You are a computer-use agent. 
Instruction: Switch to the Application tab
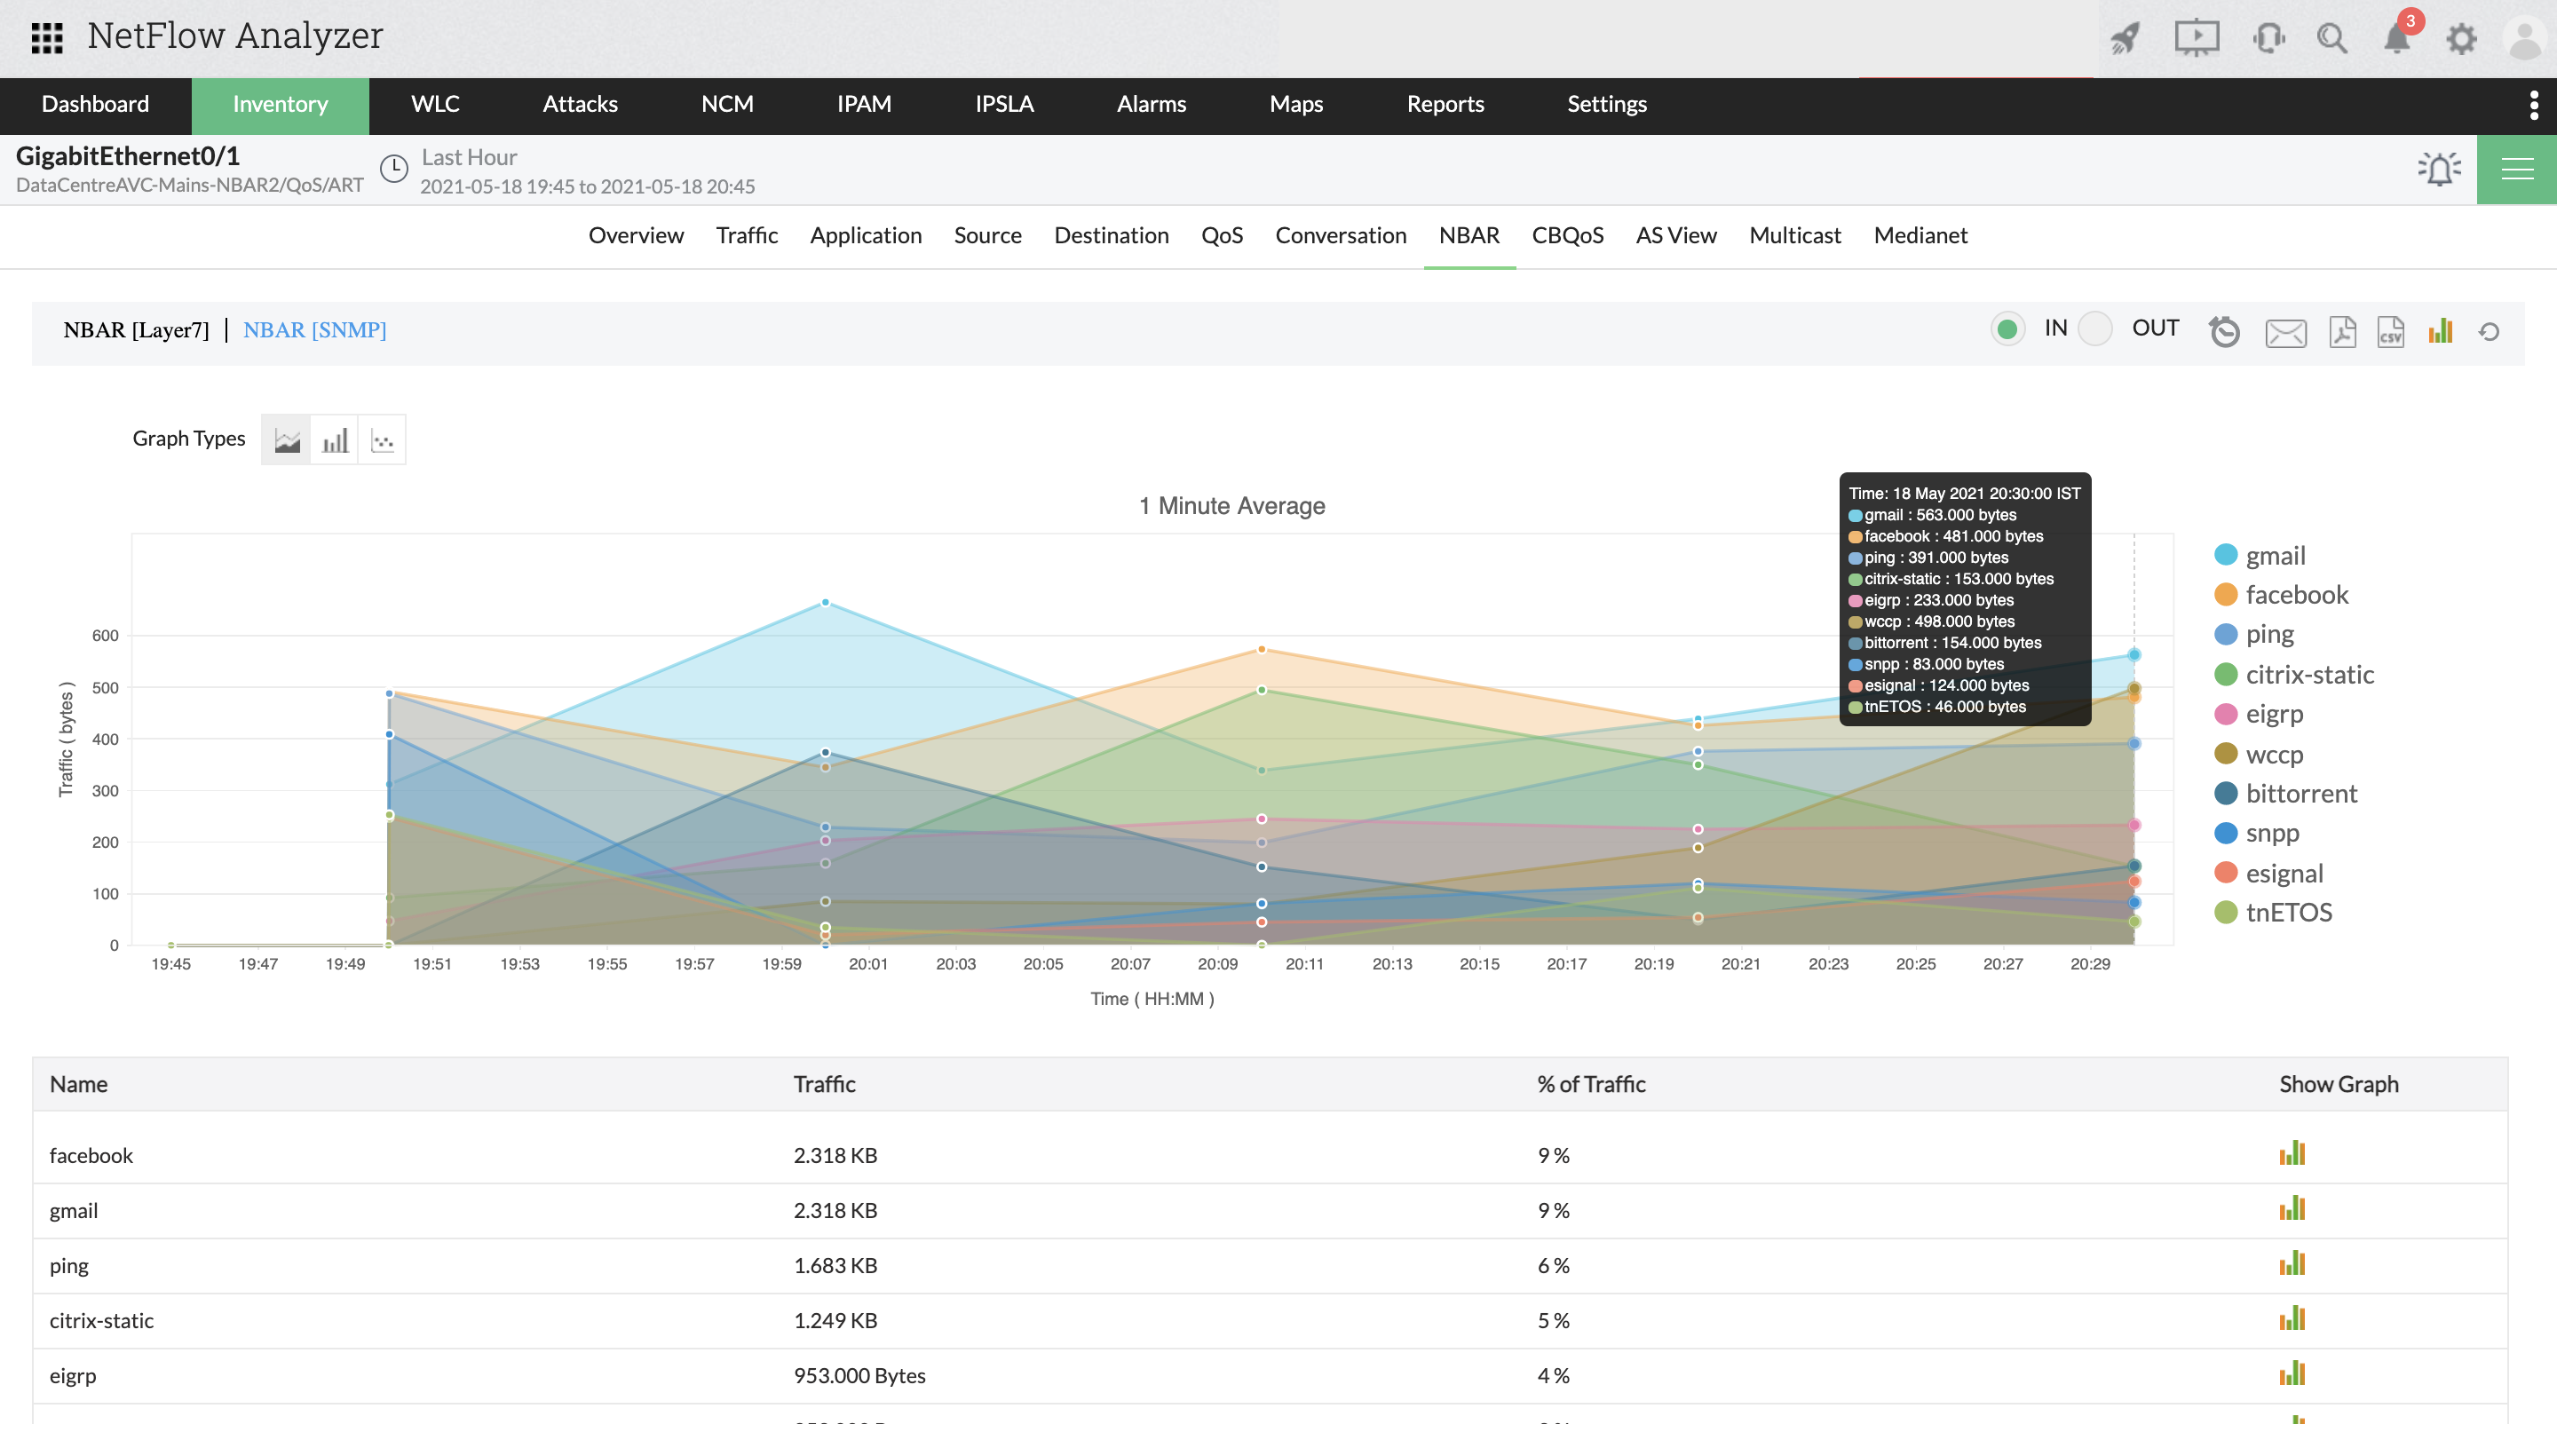[x=866, y=233]
